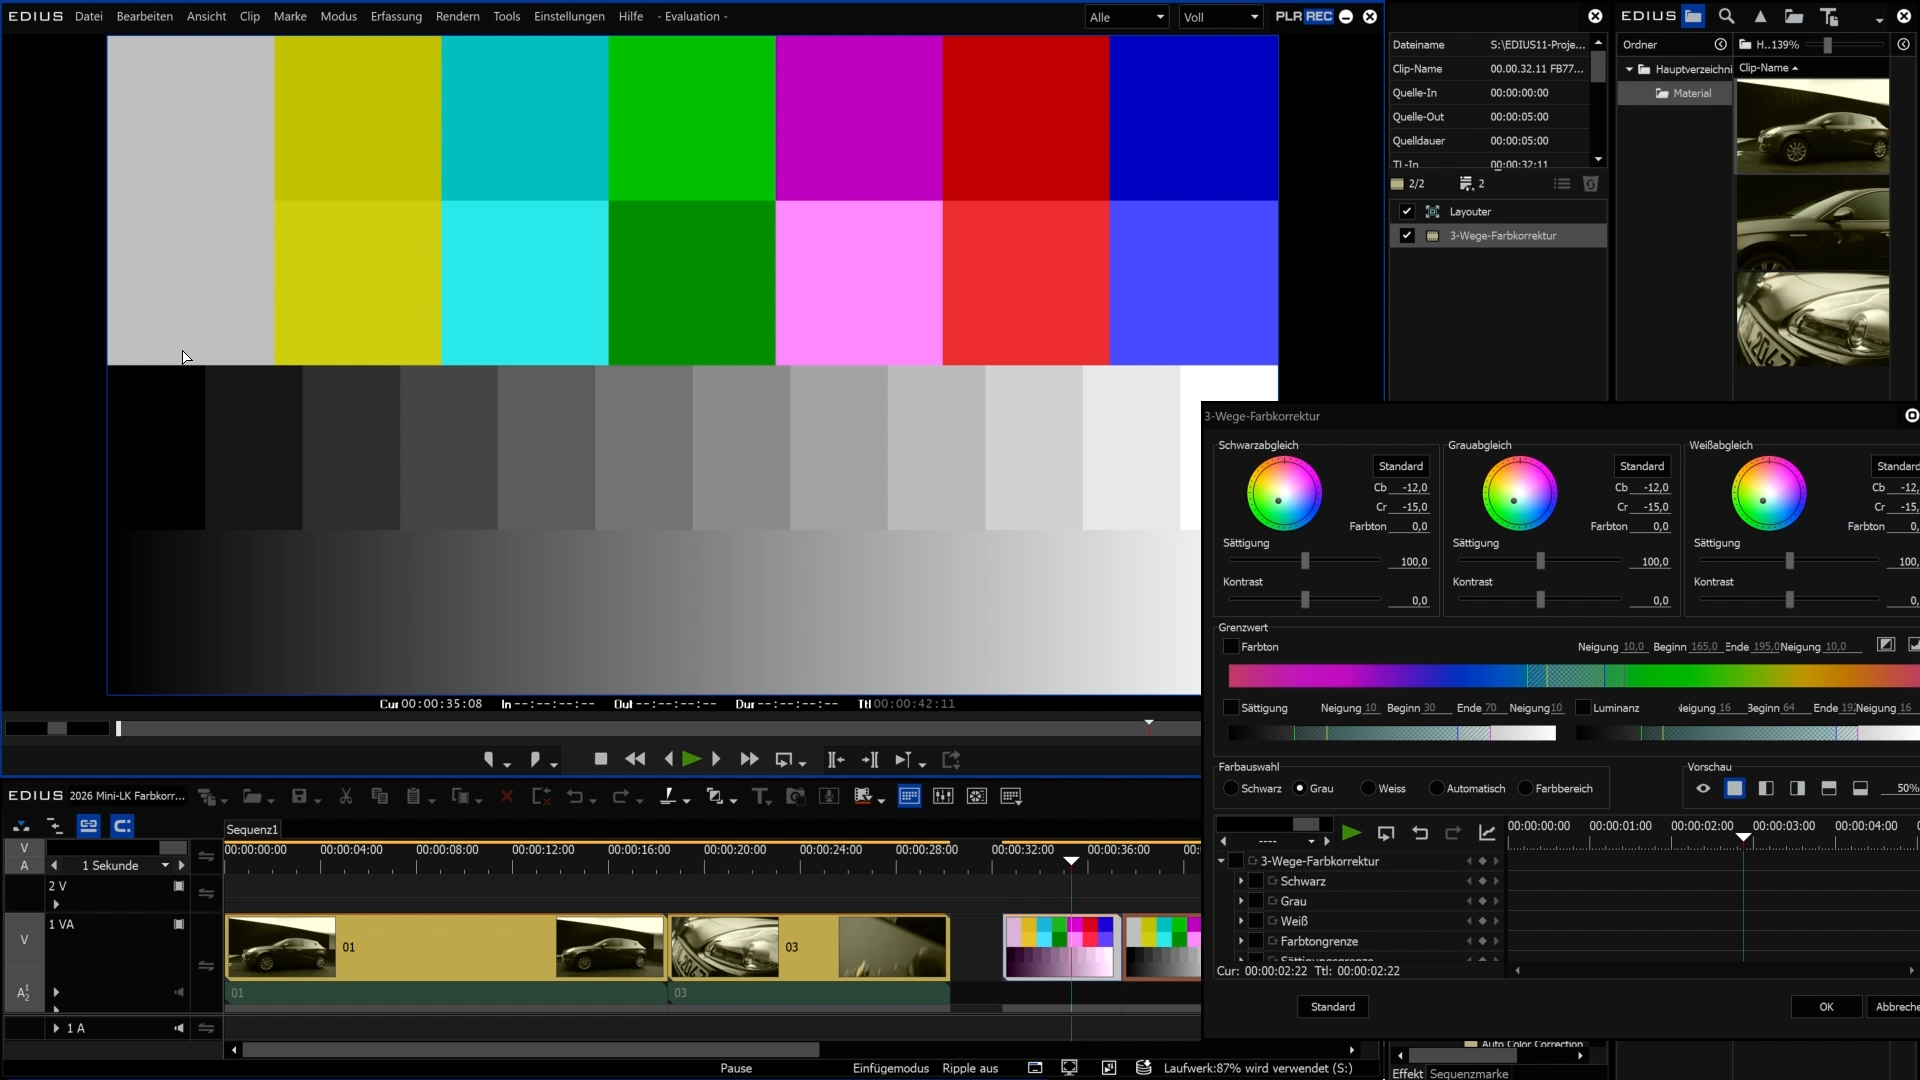The height and width of the screenshot is (1080, 1920).
Task: Open the Alle dropdown in the menu bar
Action: pyautogui.click(x=1126, y=17)
